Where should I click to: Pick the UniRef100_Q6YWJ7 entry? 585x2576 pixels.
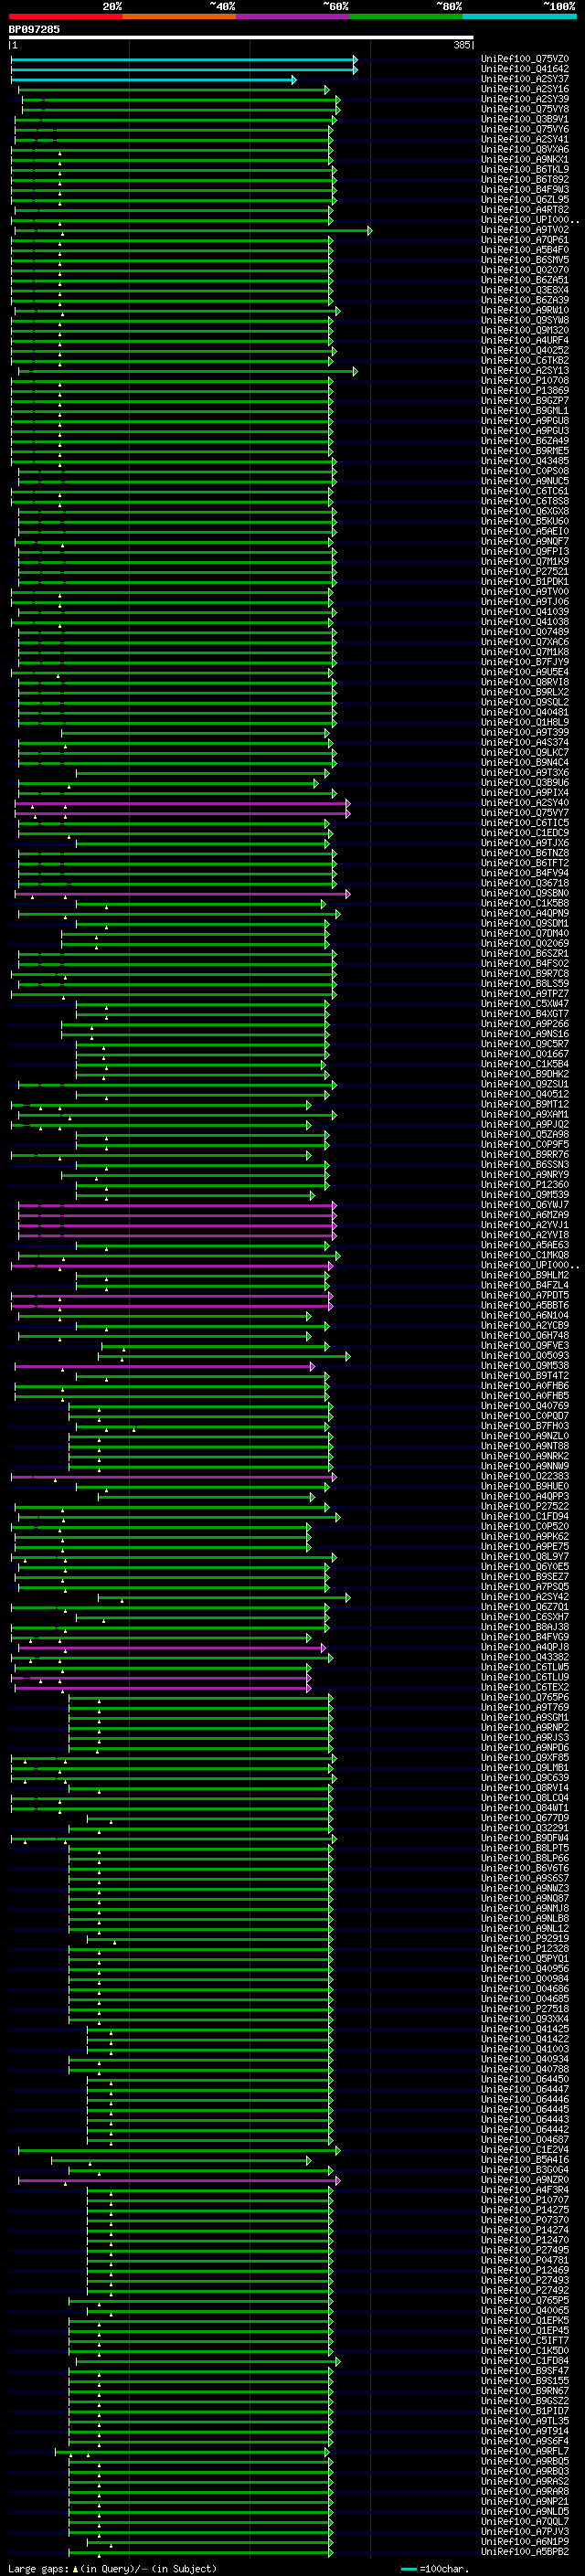525,1205
